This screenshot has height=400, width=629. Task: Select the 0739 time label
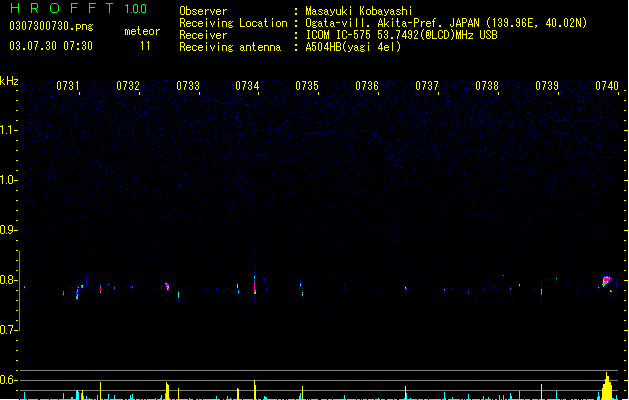[547, 86]
